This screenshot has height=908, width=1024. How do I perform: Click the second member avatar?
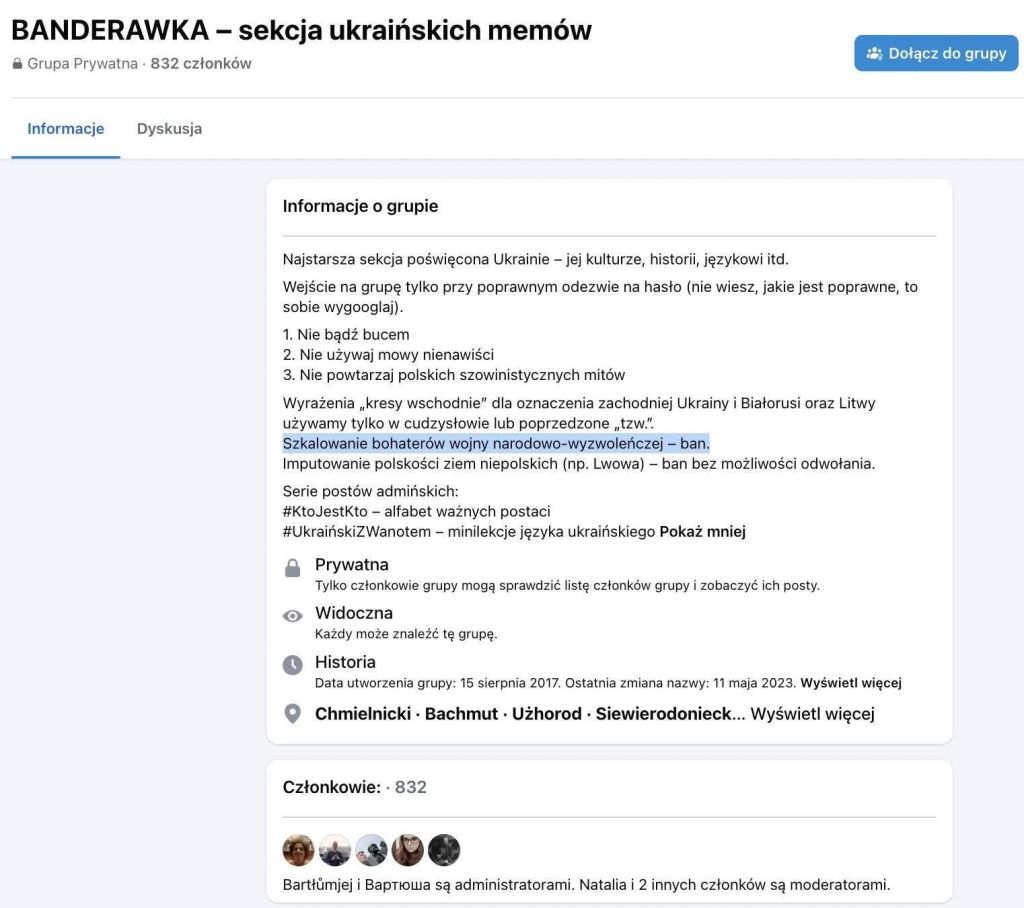point(335,850)
